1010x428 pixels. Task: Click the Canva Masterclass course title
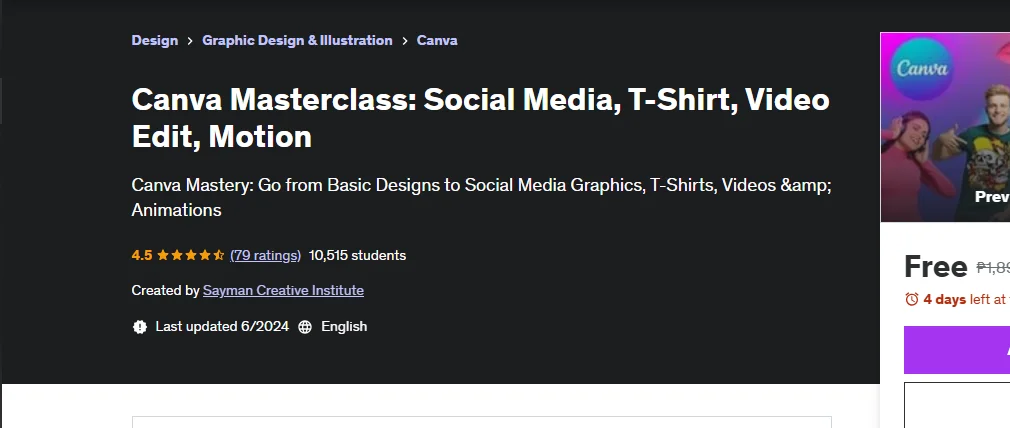[x=481, y=117]
